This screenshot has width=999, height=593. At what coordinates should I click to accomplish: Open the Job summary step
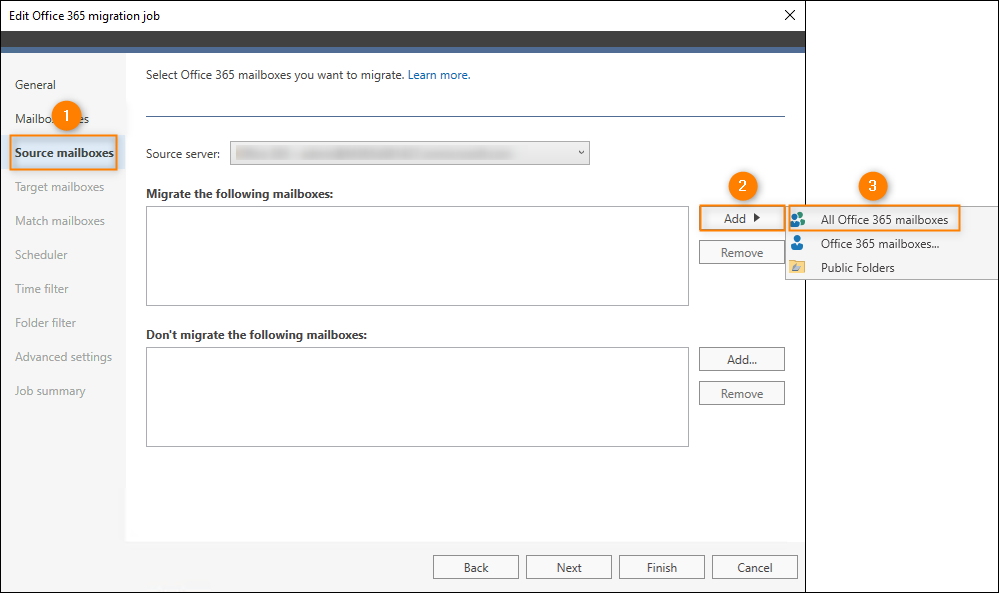[50, 391]
